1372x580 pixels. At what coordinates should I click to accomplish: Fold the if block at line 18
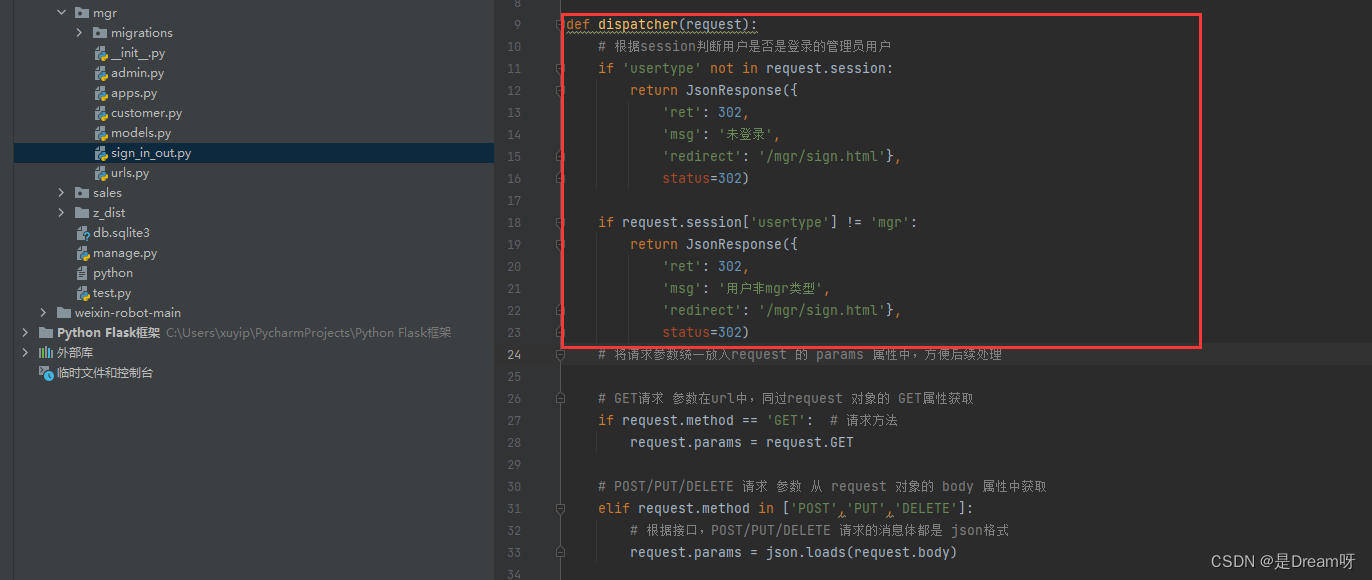click(x=560, y=223)
